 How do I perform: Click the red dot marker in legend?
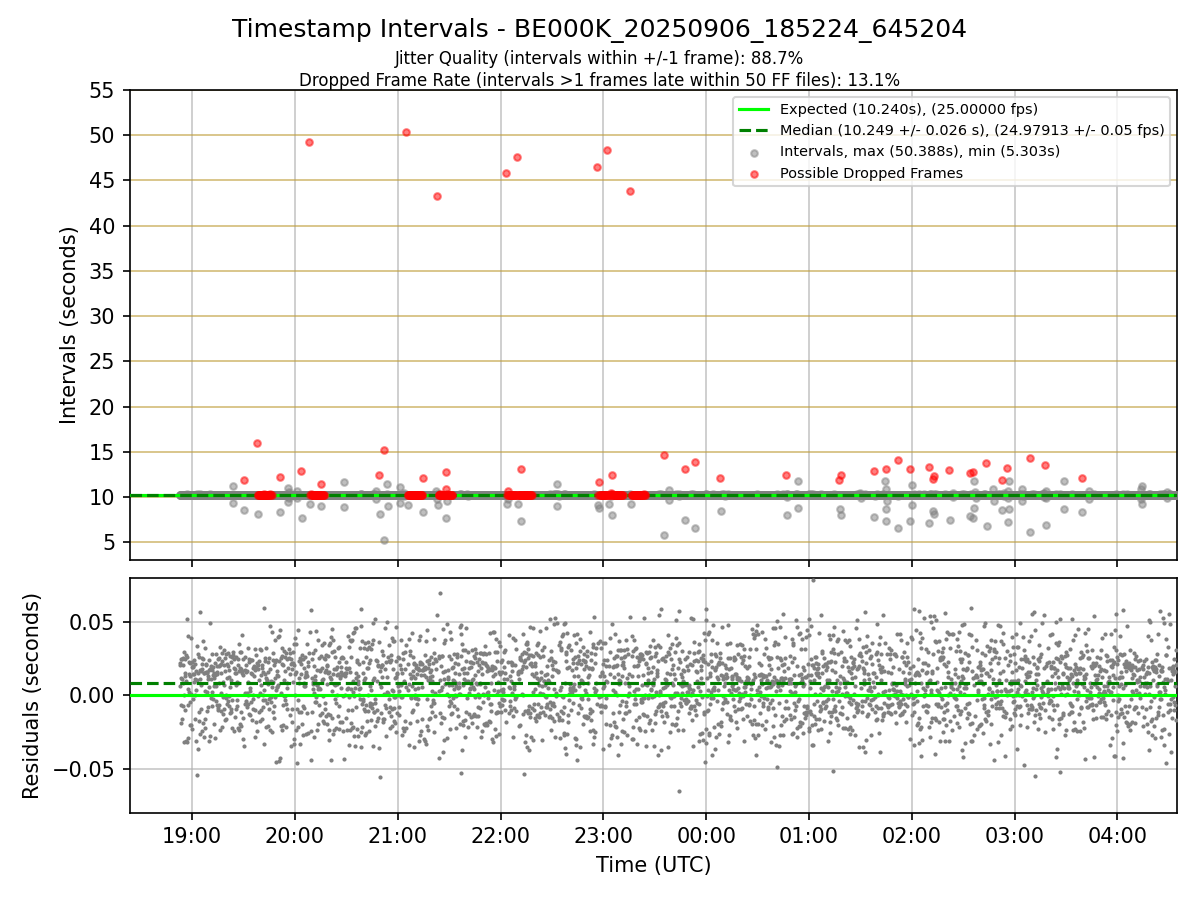(754, 173)
